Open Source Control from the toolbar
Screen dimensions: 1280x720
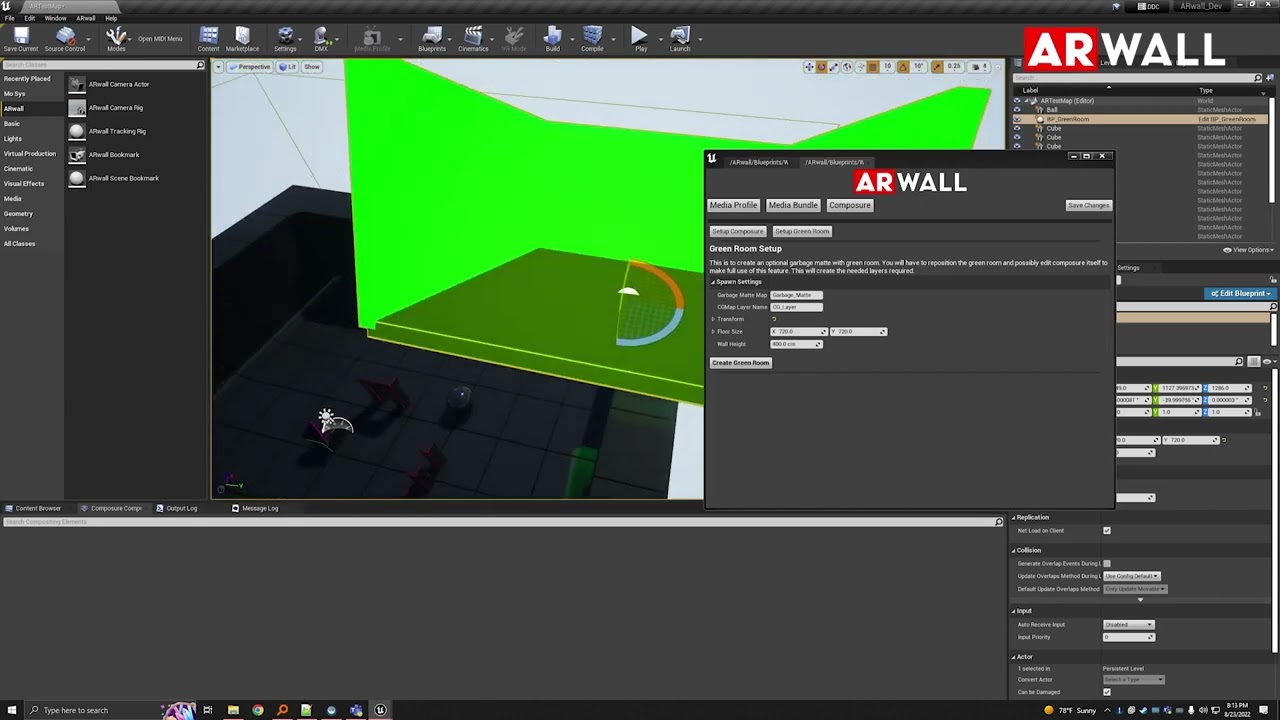click(x=65, y=39)
